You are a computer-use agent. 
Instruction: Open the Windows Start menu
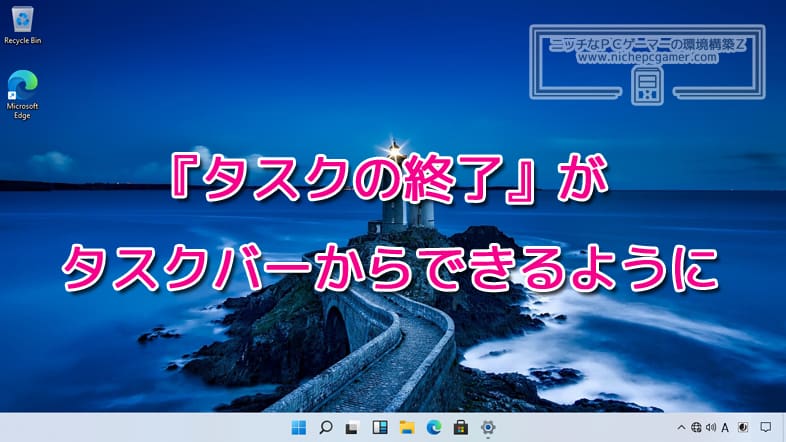[x=299, y=427]
